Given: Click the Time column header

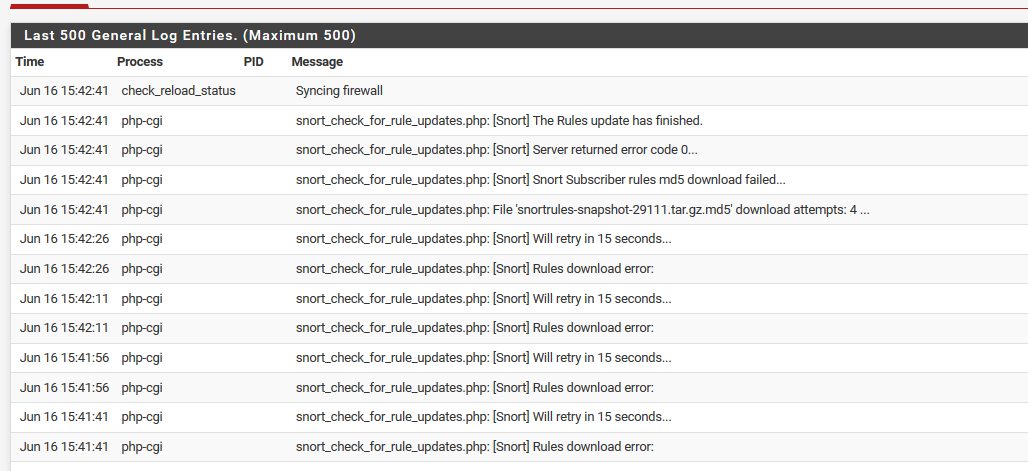Looking at the screenshot, I should [30, 62].
